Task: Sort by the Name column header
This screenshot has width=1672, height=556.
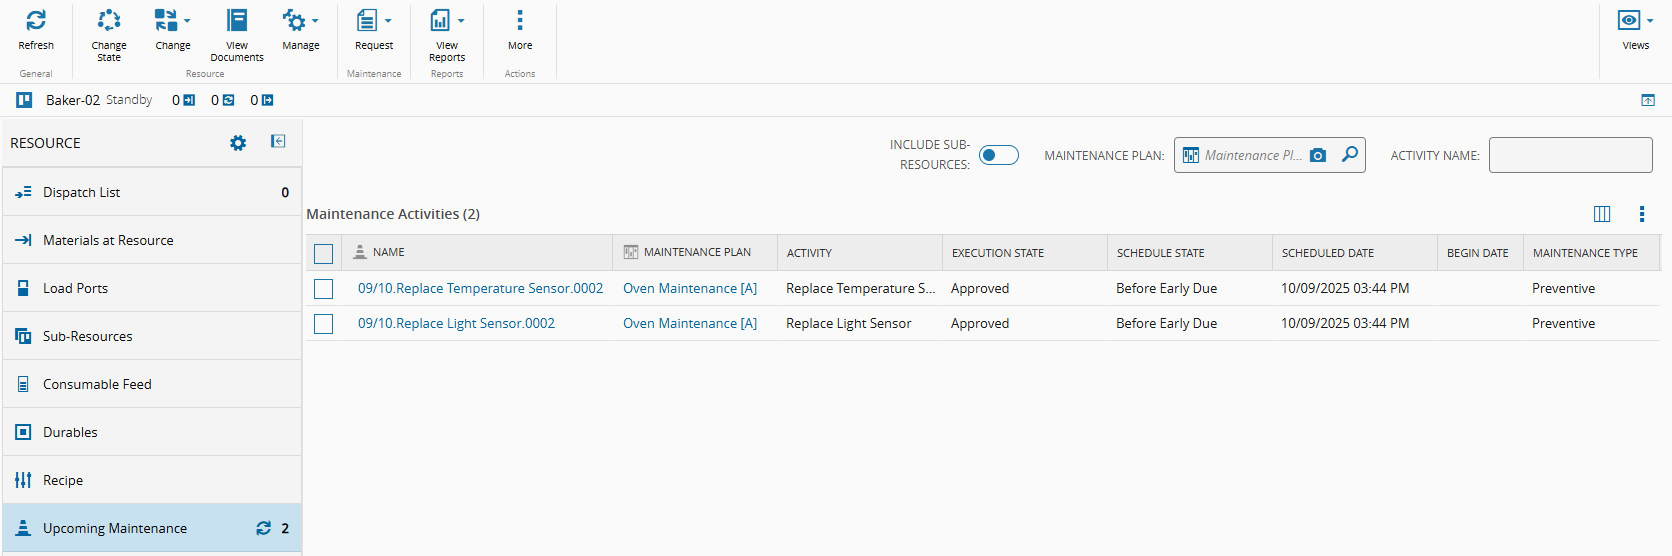Action: pos(477,253)
